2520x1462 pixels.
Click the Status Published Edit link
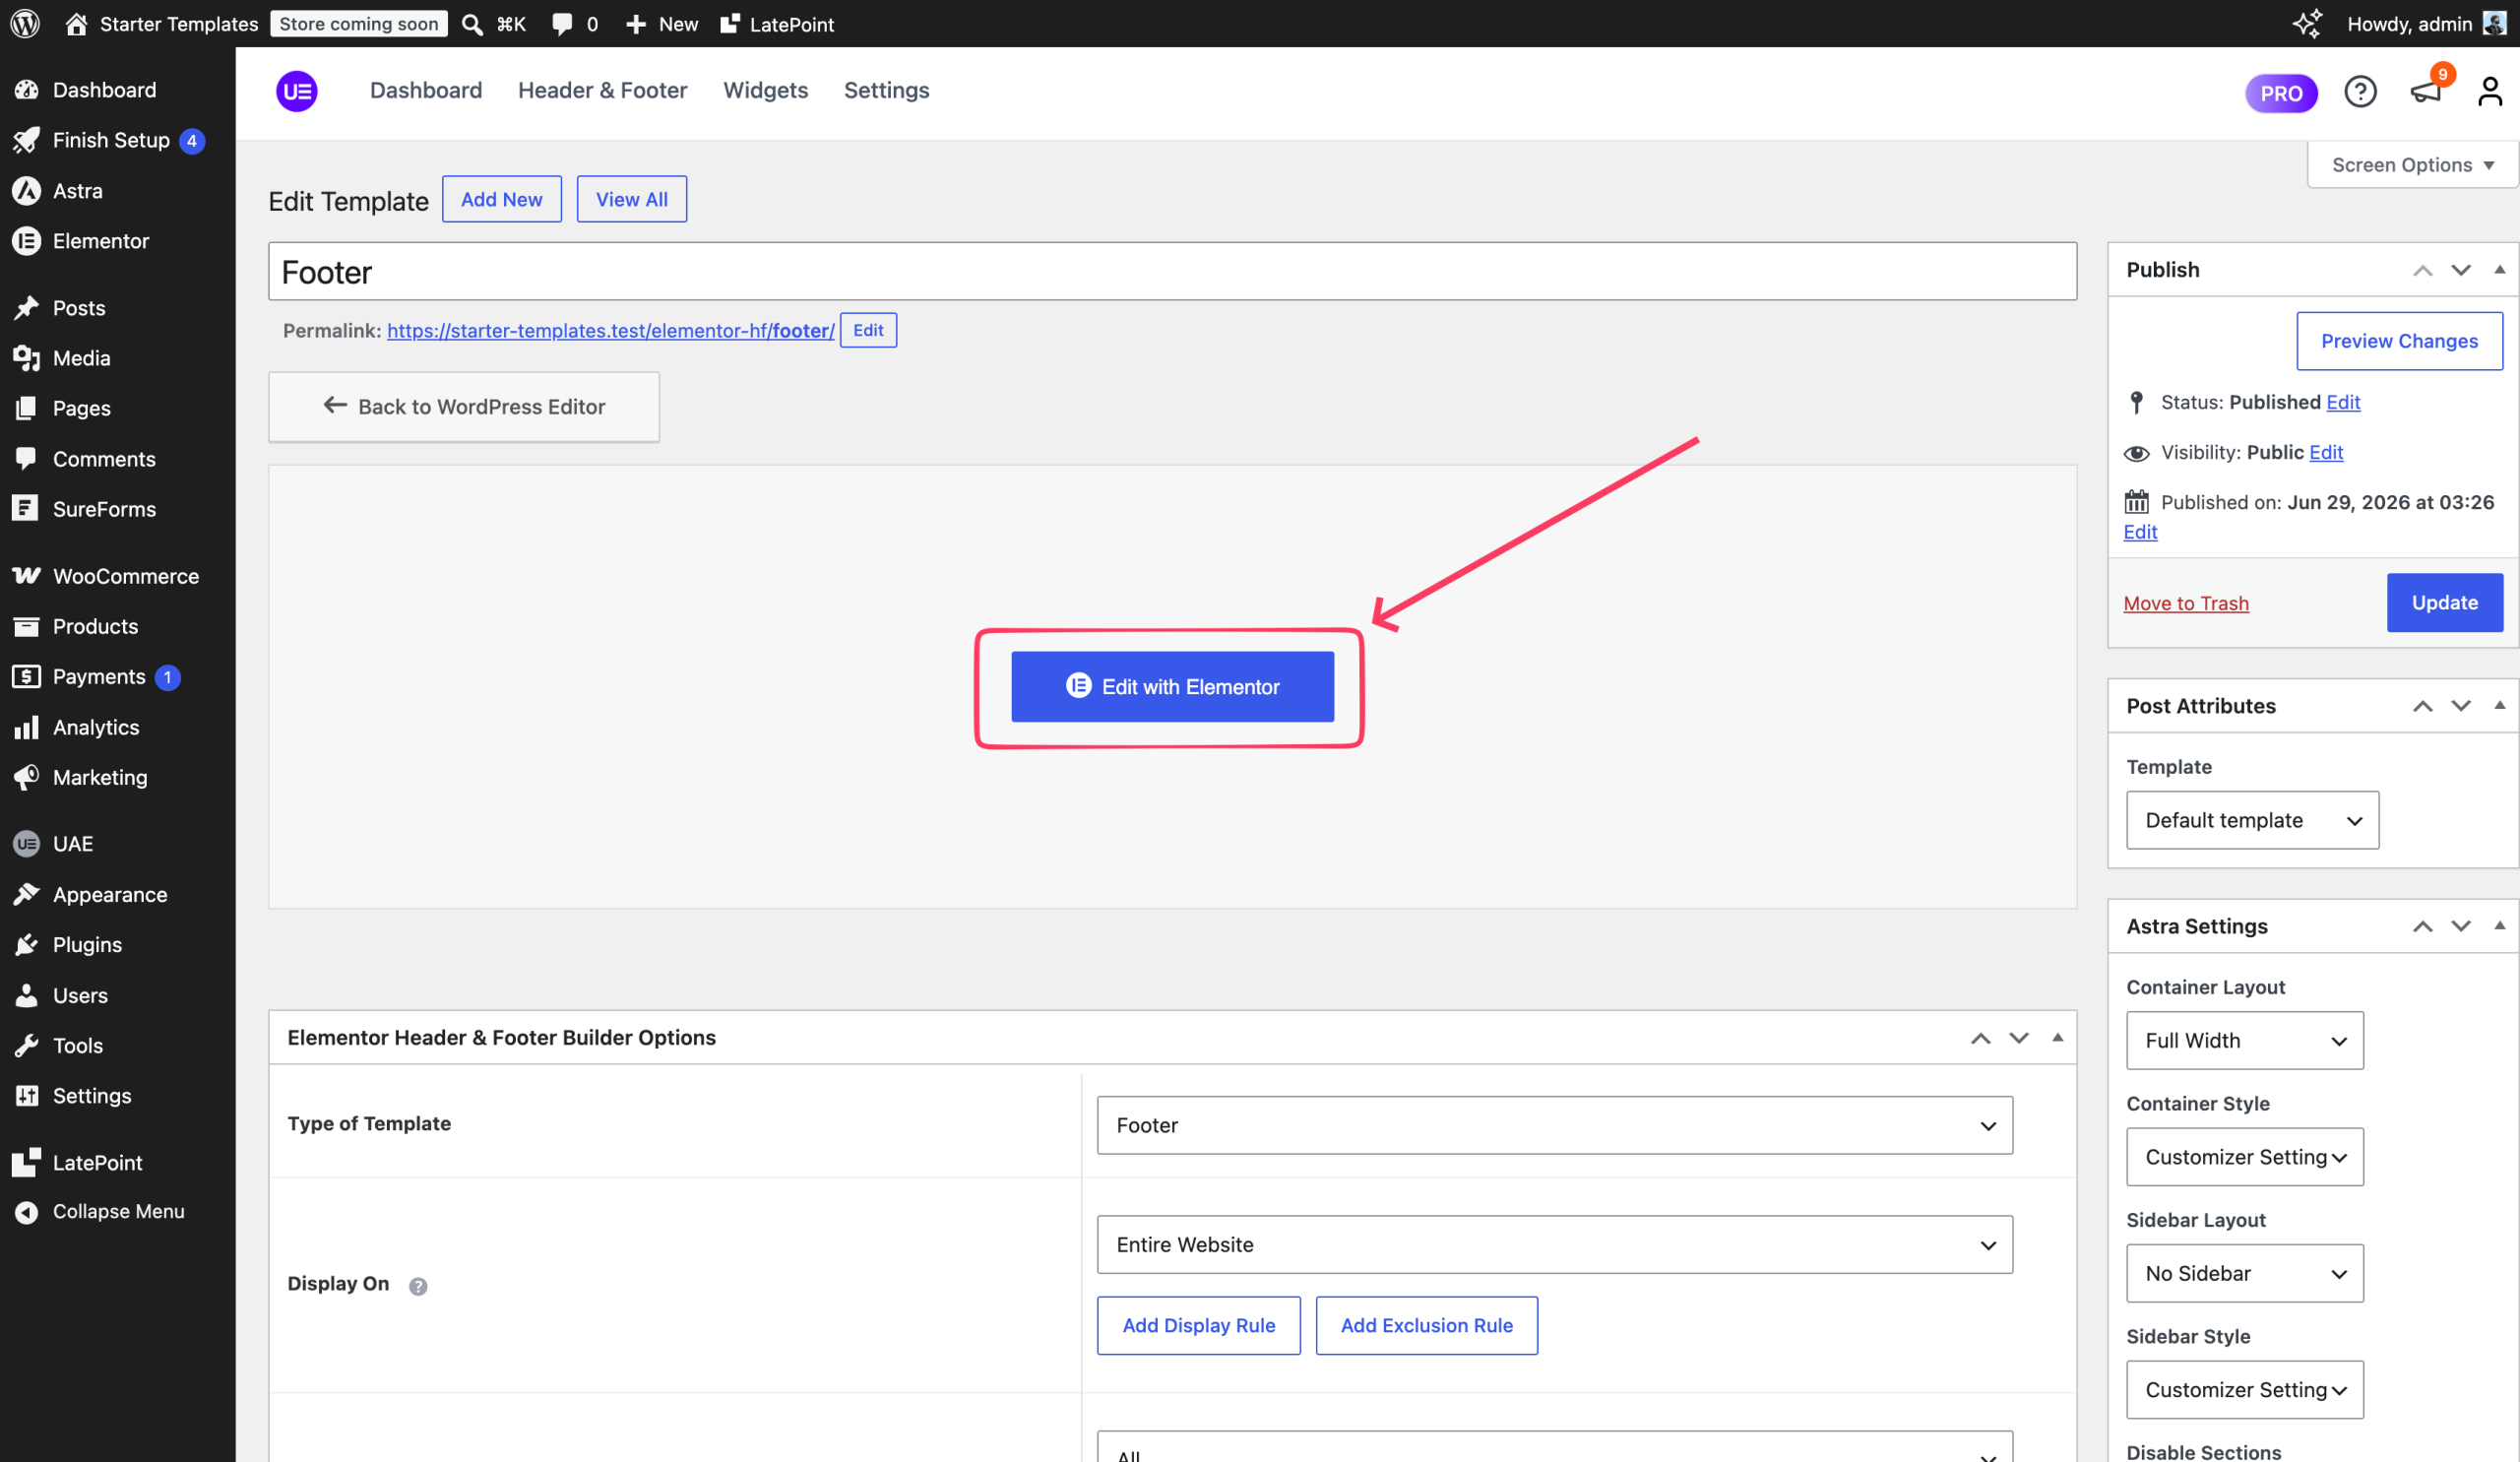point(2343,402)
